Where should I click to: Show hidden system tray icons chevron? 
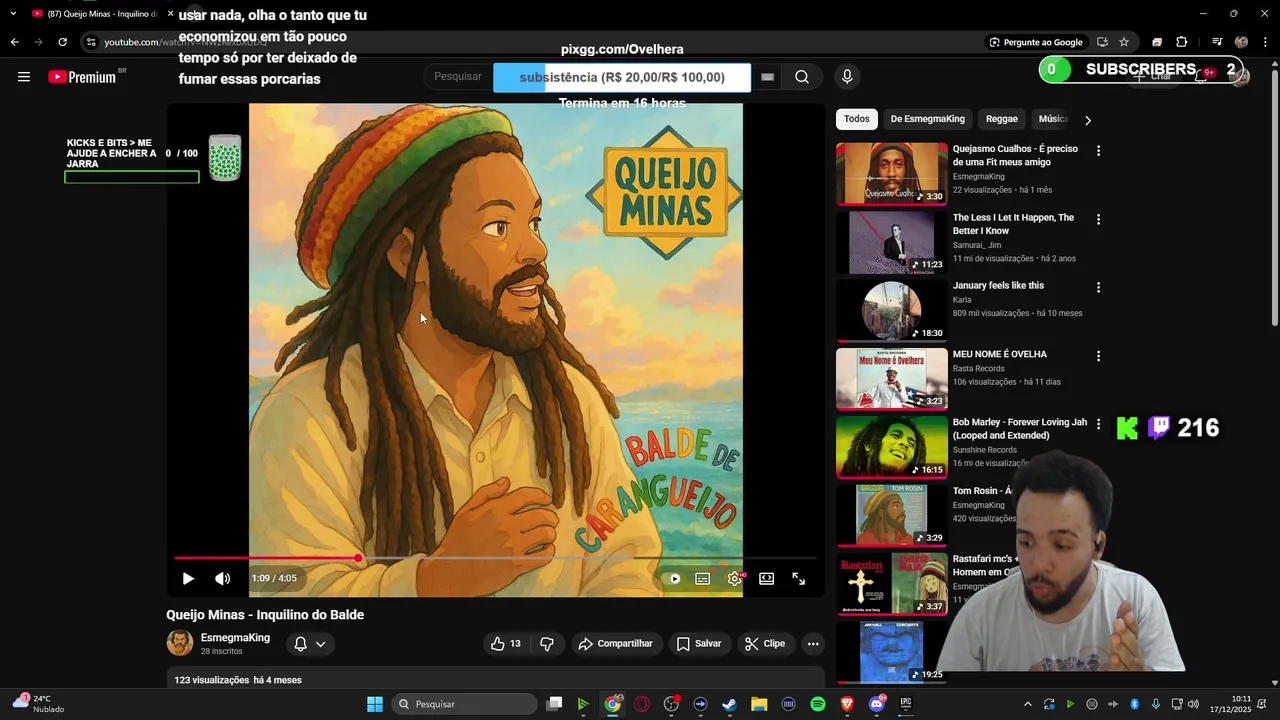(x=1027, y=704)
